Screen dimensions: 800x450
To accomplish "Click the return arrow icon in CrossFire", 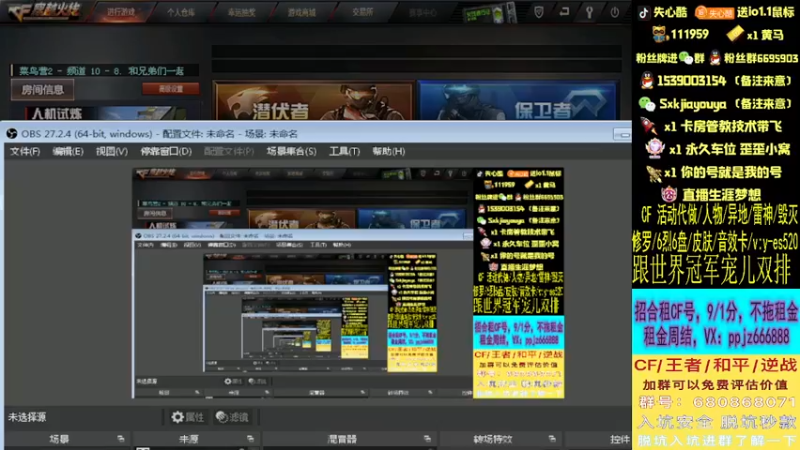I will pos(564,12).
